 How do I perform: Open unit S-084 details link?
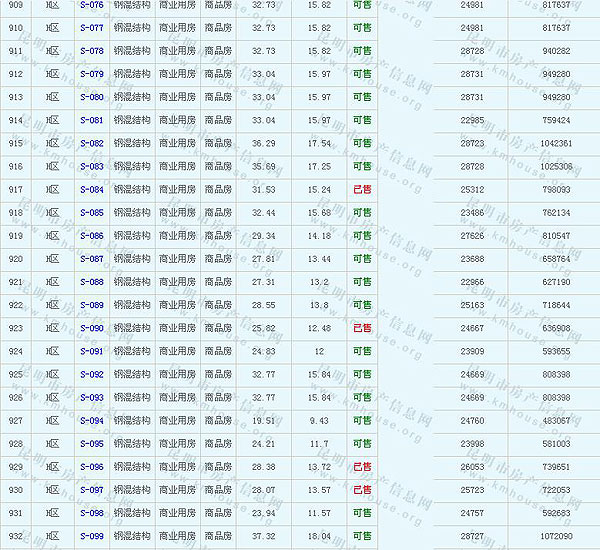(91, 189)
